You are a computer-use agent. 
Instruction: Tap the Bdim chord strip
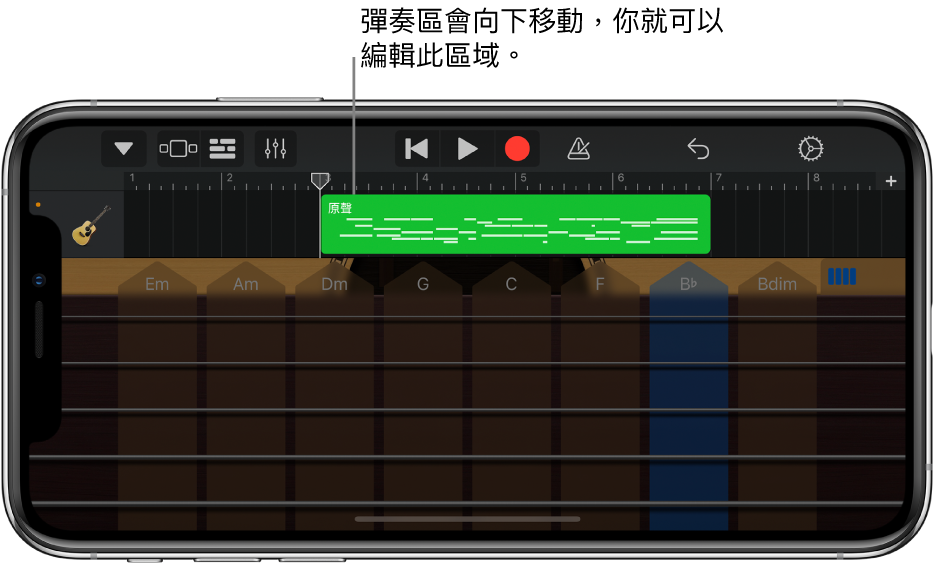pos(777,396)
